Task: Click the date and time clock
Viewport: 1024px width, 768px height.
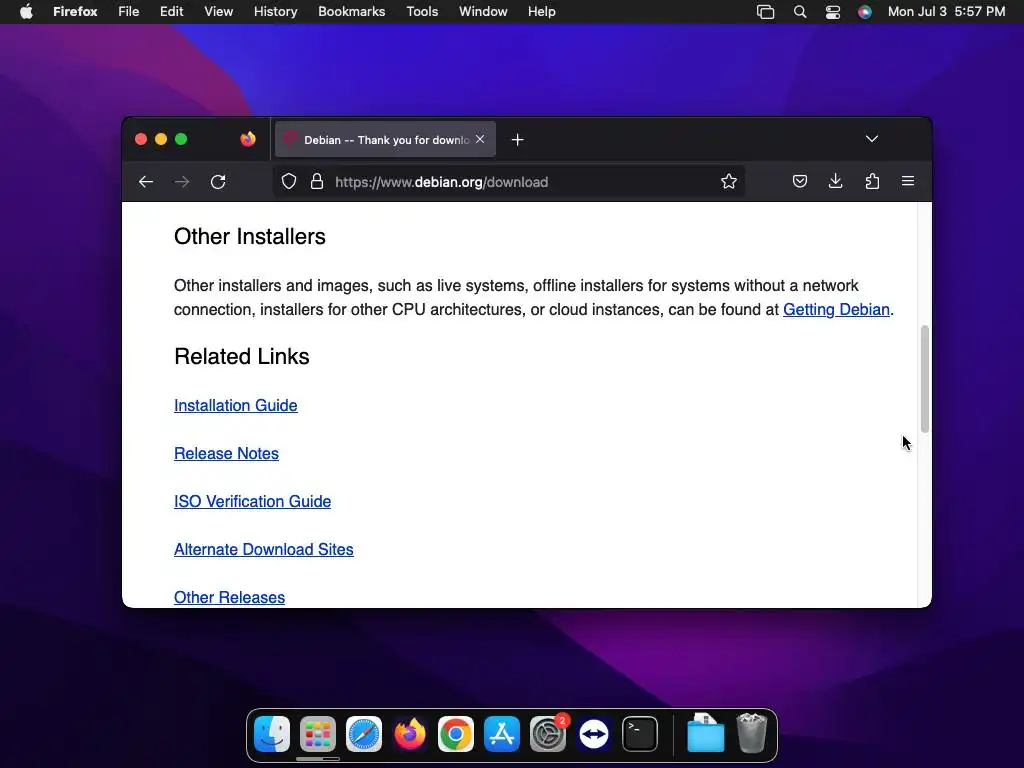Action: click(946, 12)
